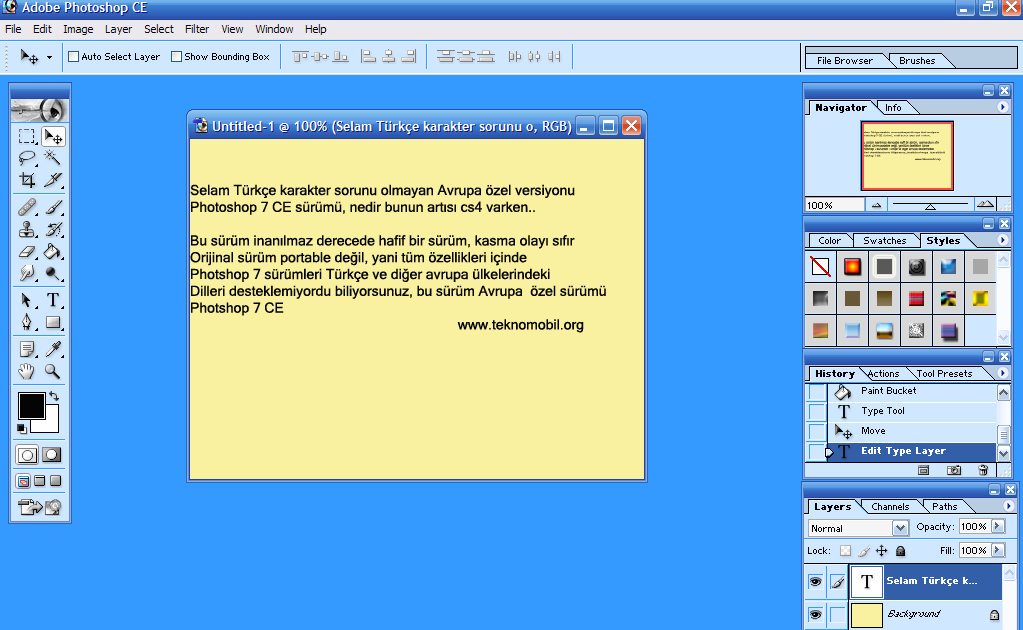The height and width of the screenshot is (630, 1023).
Task: Select the Notes tool
Action: 27,350
